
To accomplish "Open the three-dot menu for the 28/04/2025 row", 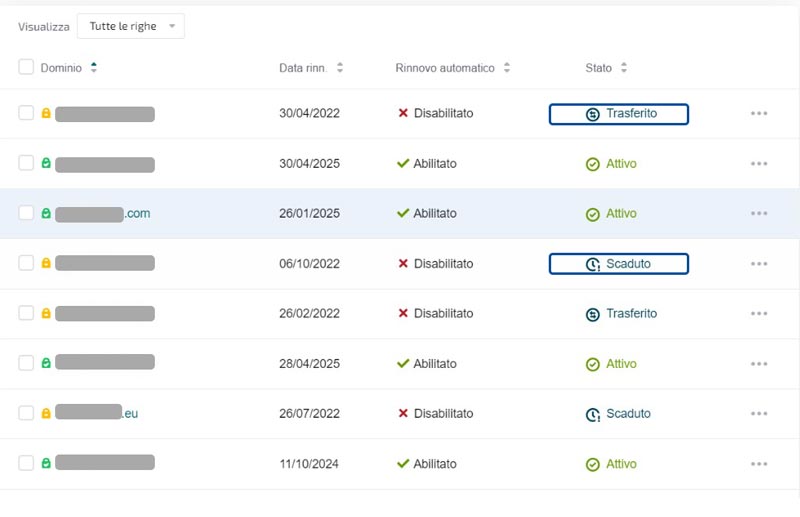I will click(758, 364).
